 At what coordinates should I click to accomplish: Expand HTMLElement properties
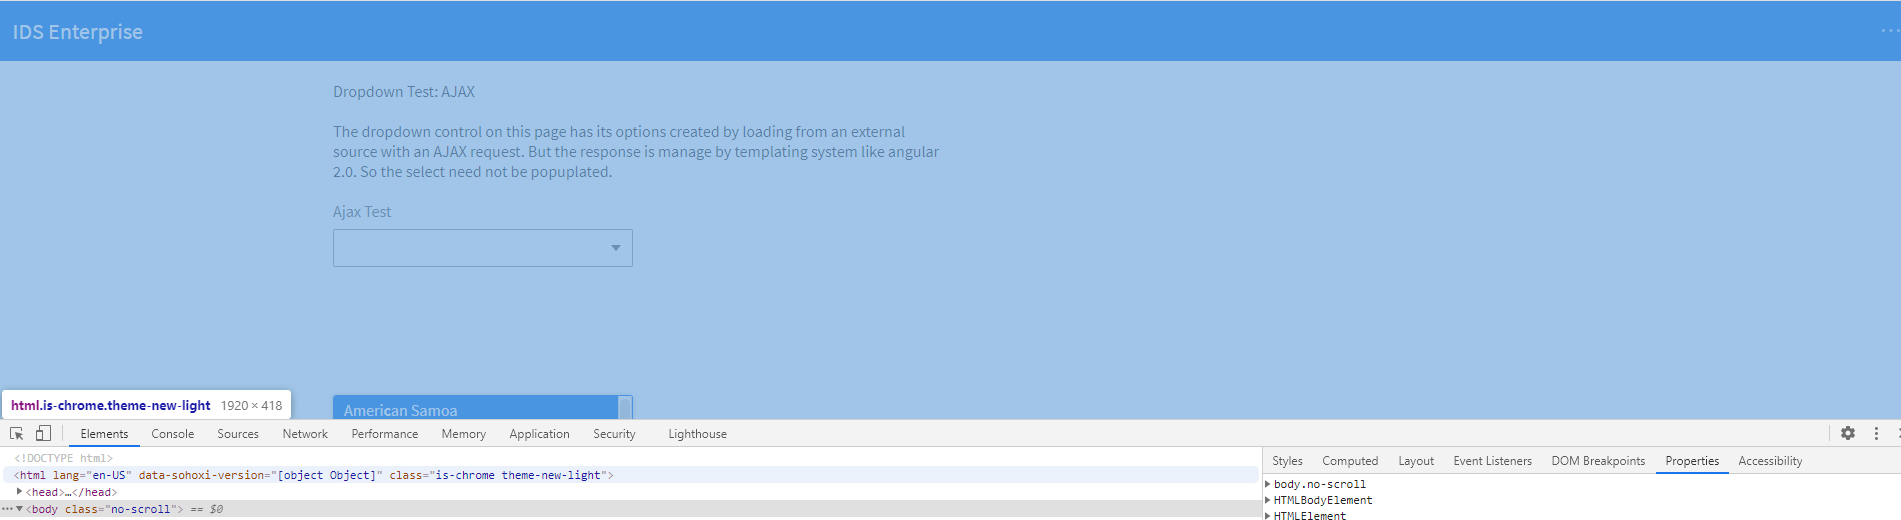click(1268, 516)
